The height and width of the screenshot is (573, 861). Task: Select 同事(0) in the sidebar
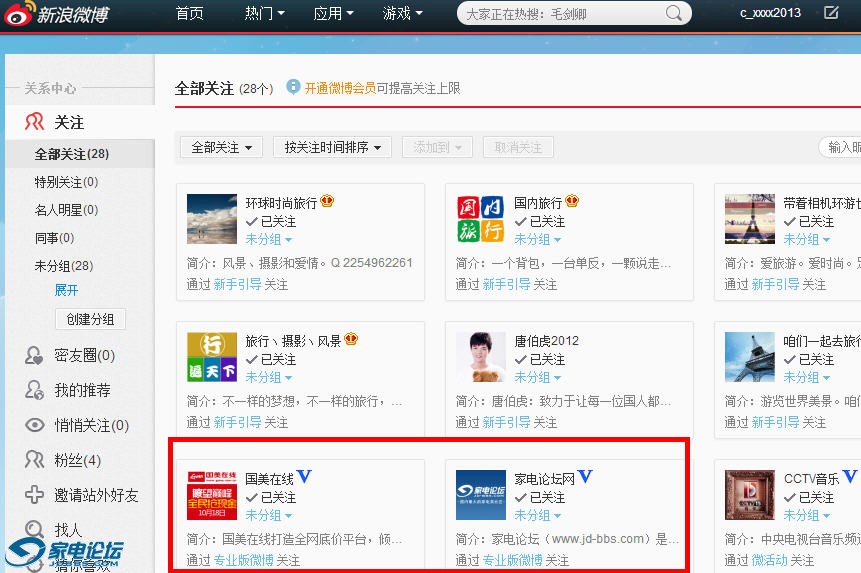(x=54, y=238)
